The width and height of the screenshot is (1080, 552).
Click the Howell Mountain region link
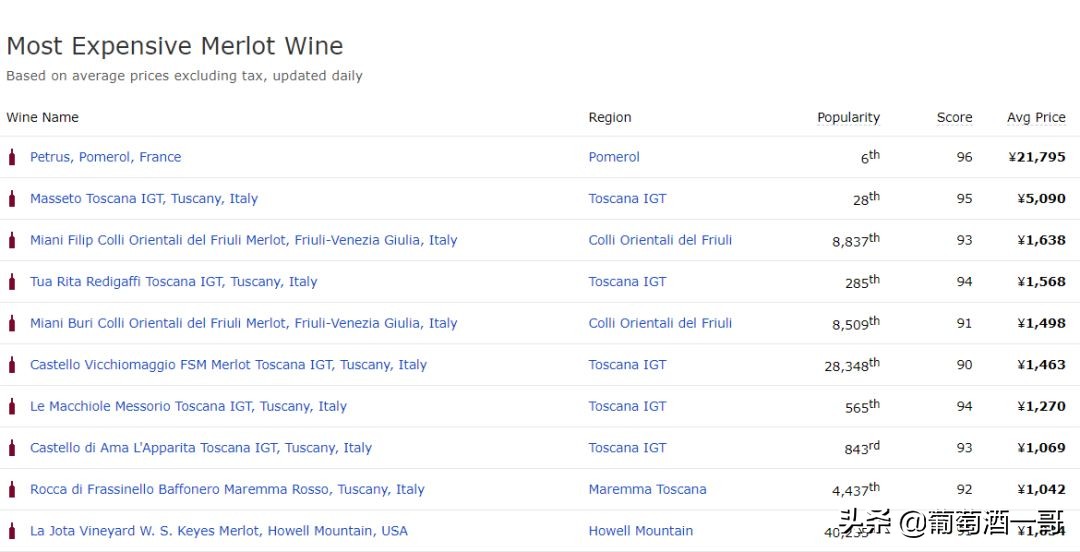pyautogui.click(x=640, y=531)
